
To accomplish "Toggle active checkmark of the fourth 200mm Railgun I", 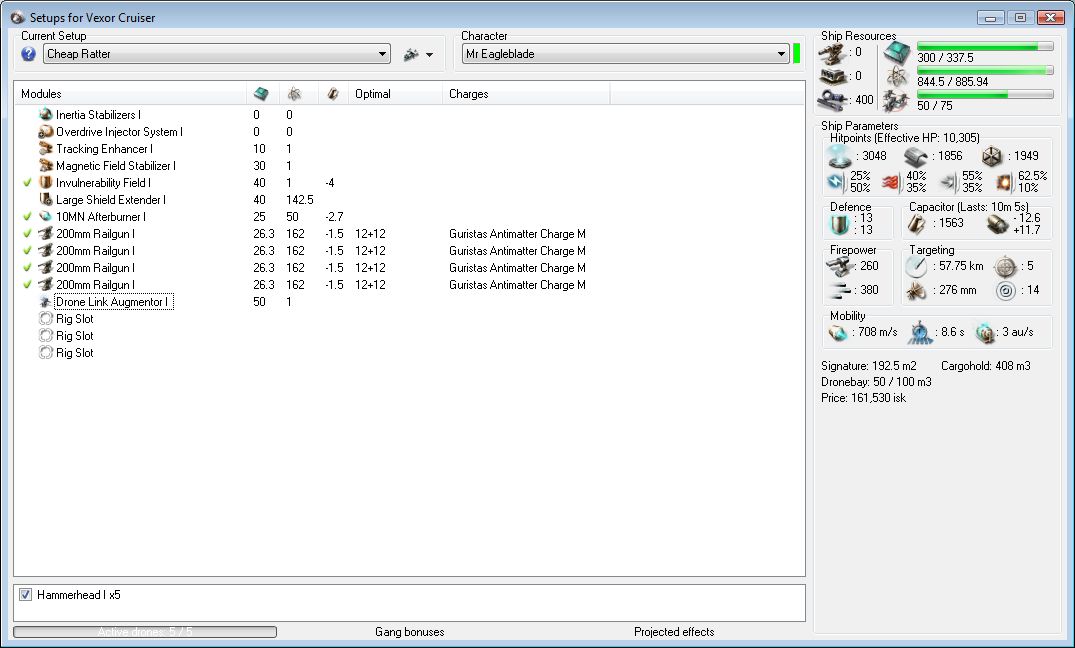I will 27,285.
